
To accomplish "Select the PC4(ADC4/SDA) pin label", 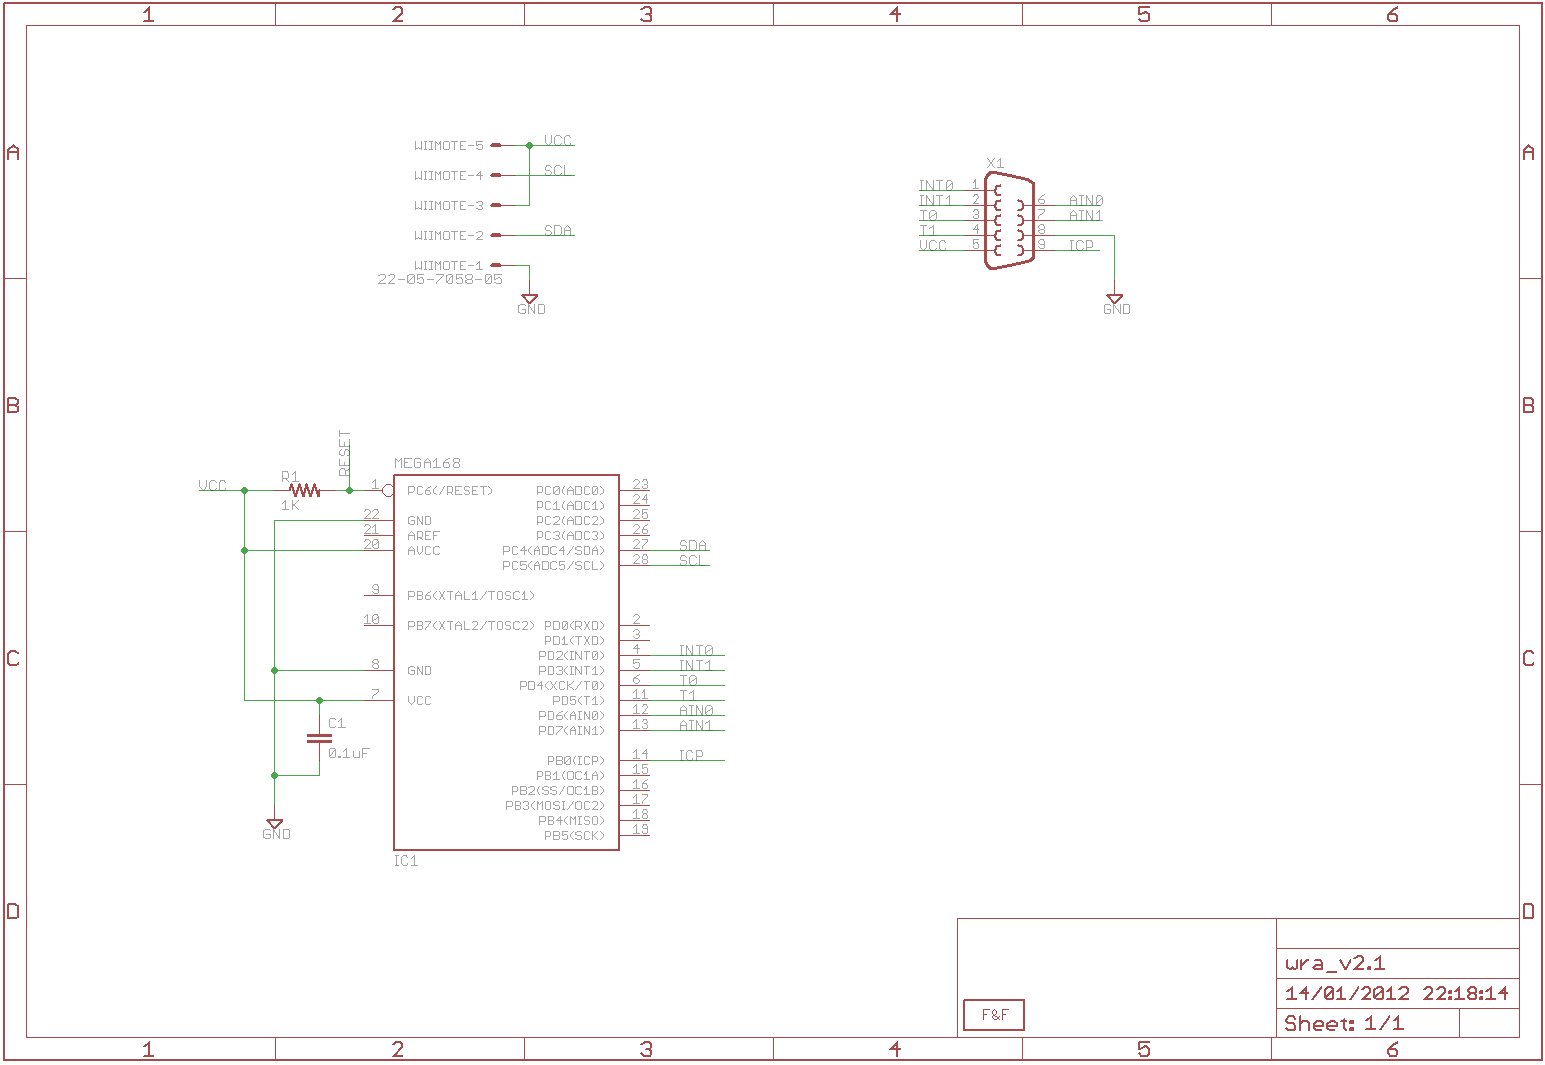I will [x=553, y=551].
